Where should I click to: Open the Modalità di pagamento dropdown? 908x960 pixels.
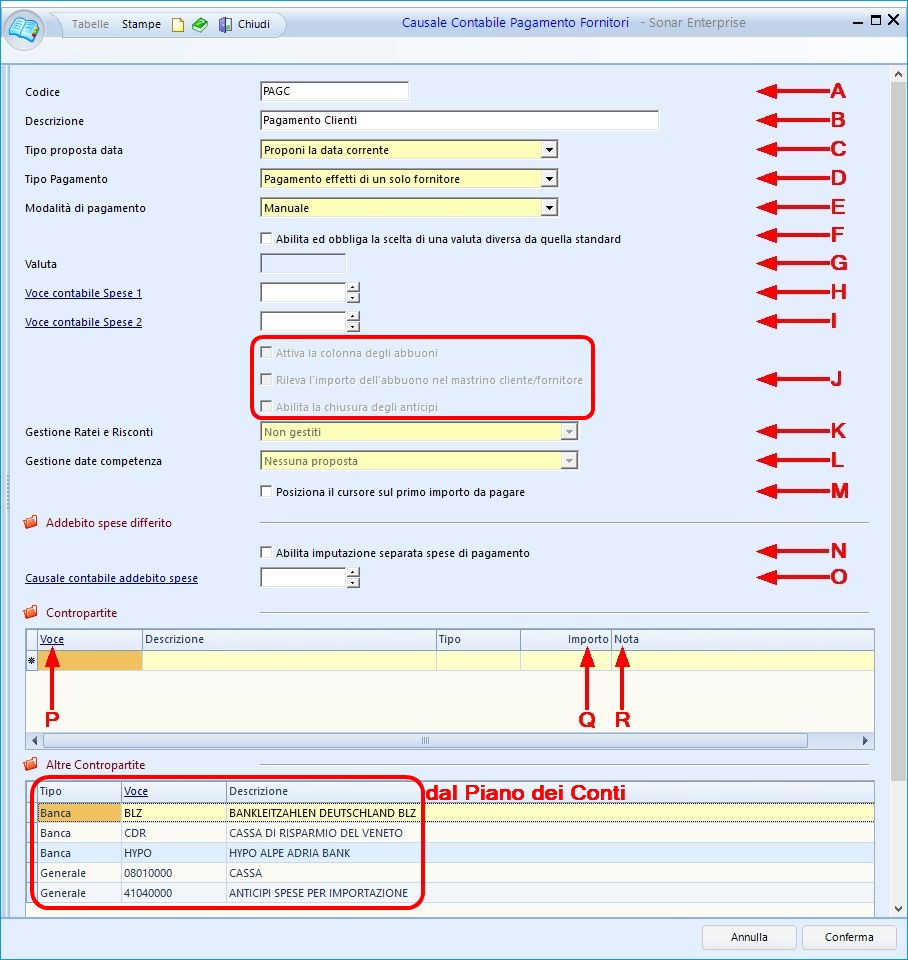tap(548, 208)
